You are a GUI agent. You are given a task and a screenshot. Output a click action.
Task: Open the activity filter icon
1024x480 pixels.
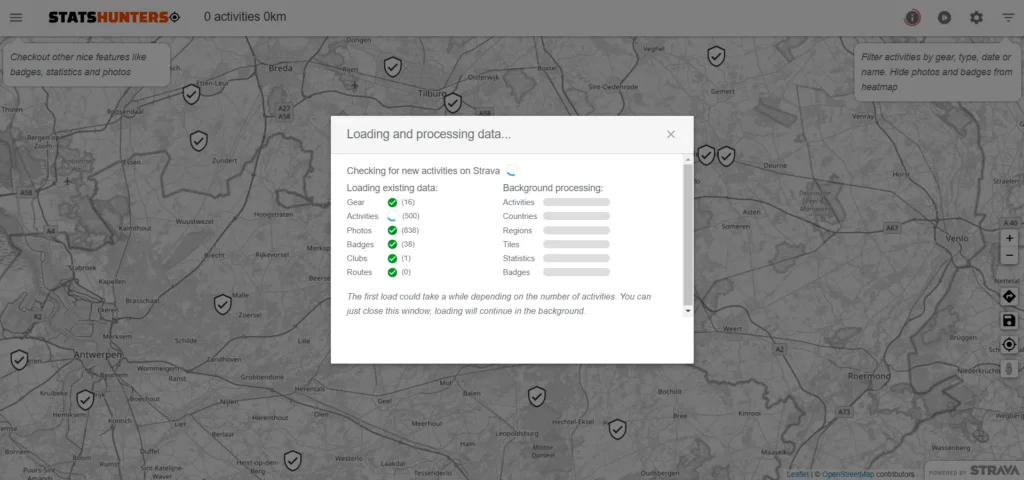(x=1008, y=17)
